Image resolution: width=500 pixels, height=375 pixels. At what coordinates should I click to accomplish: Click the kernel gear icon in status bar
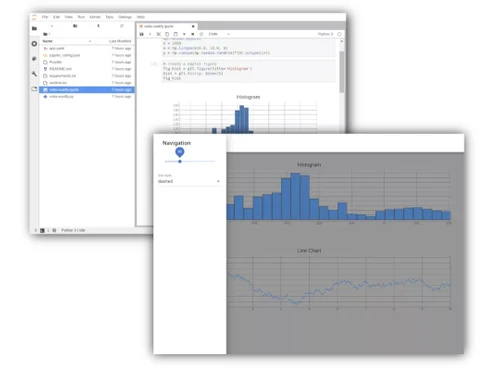(54, 230)
